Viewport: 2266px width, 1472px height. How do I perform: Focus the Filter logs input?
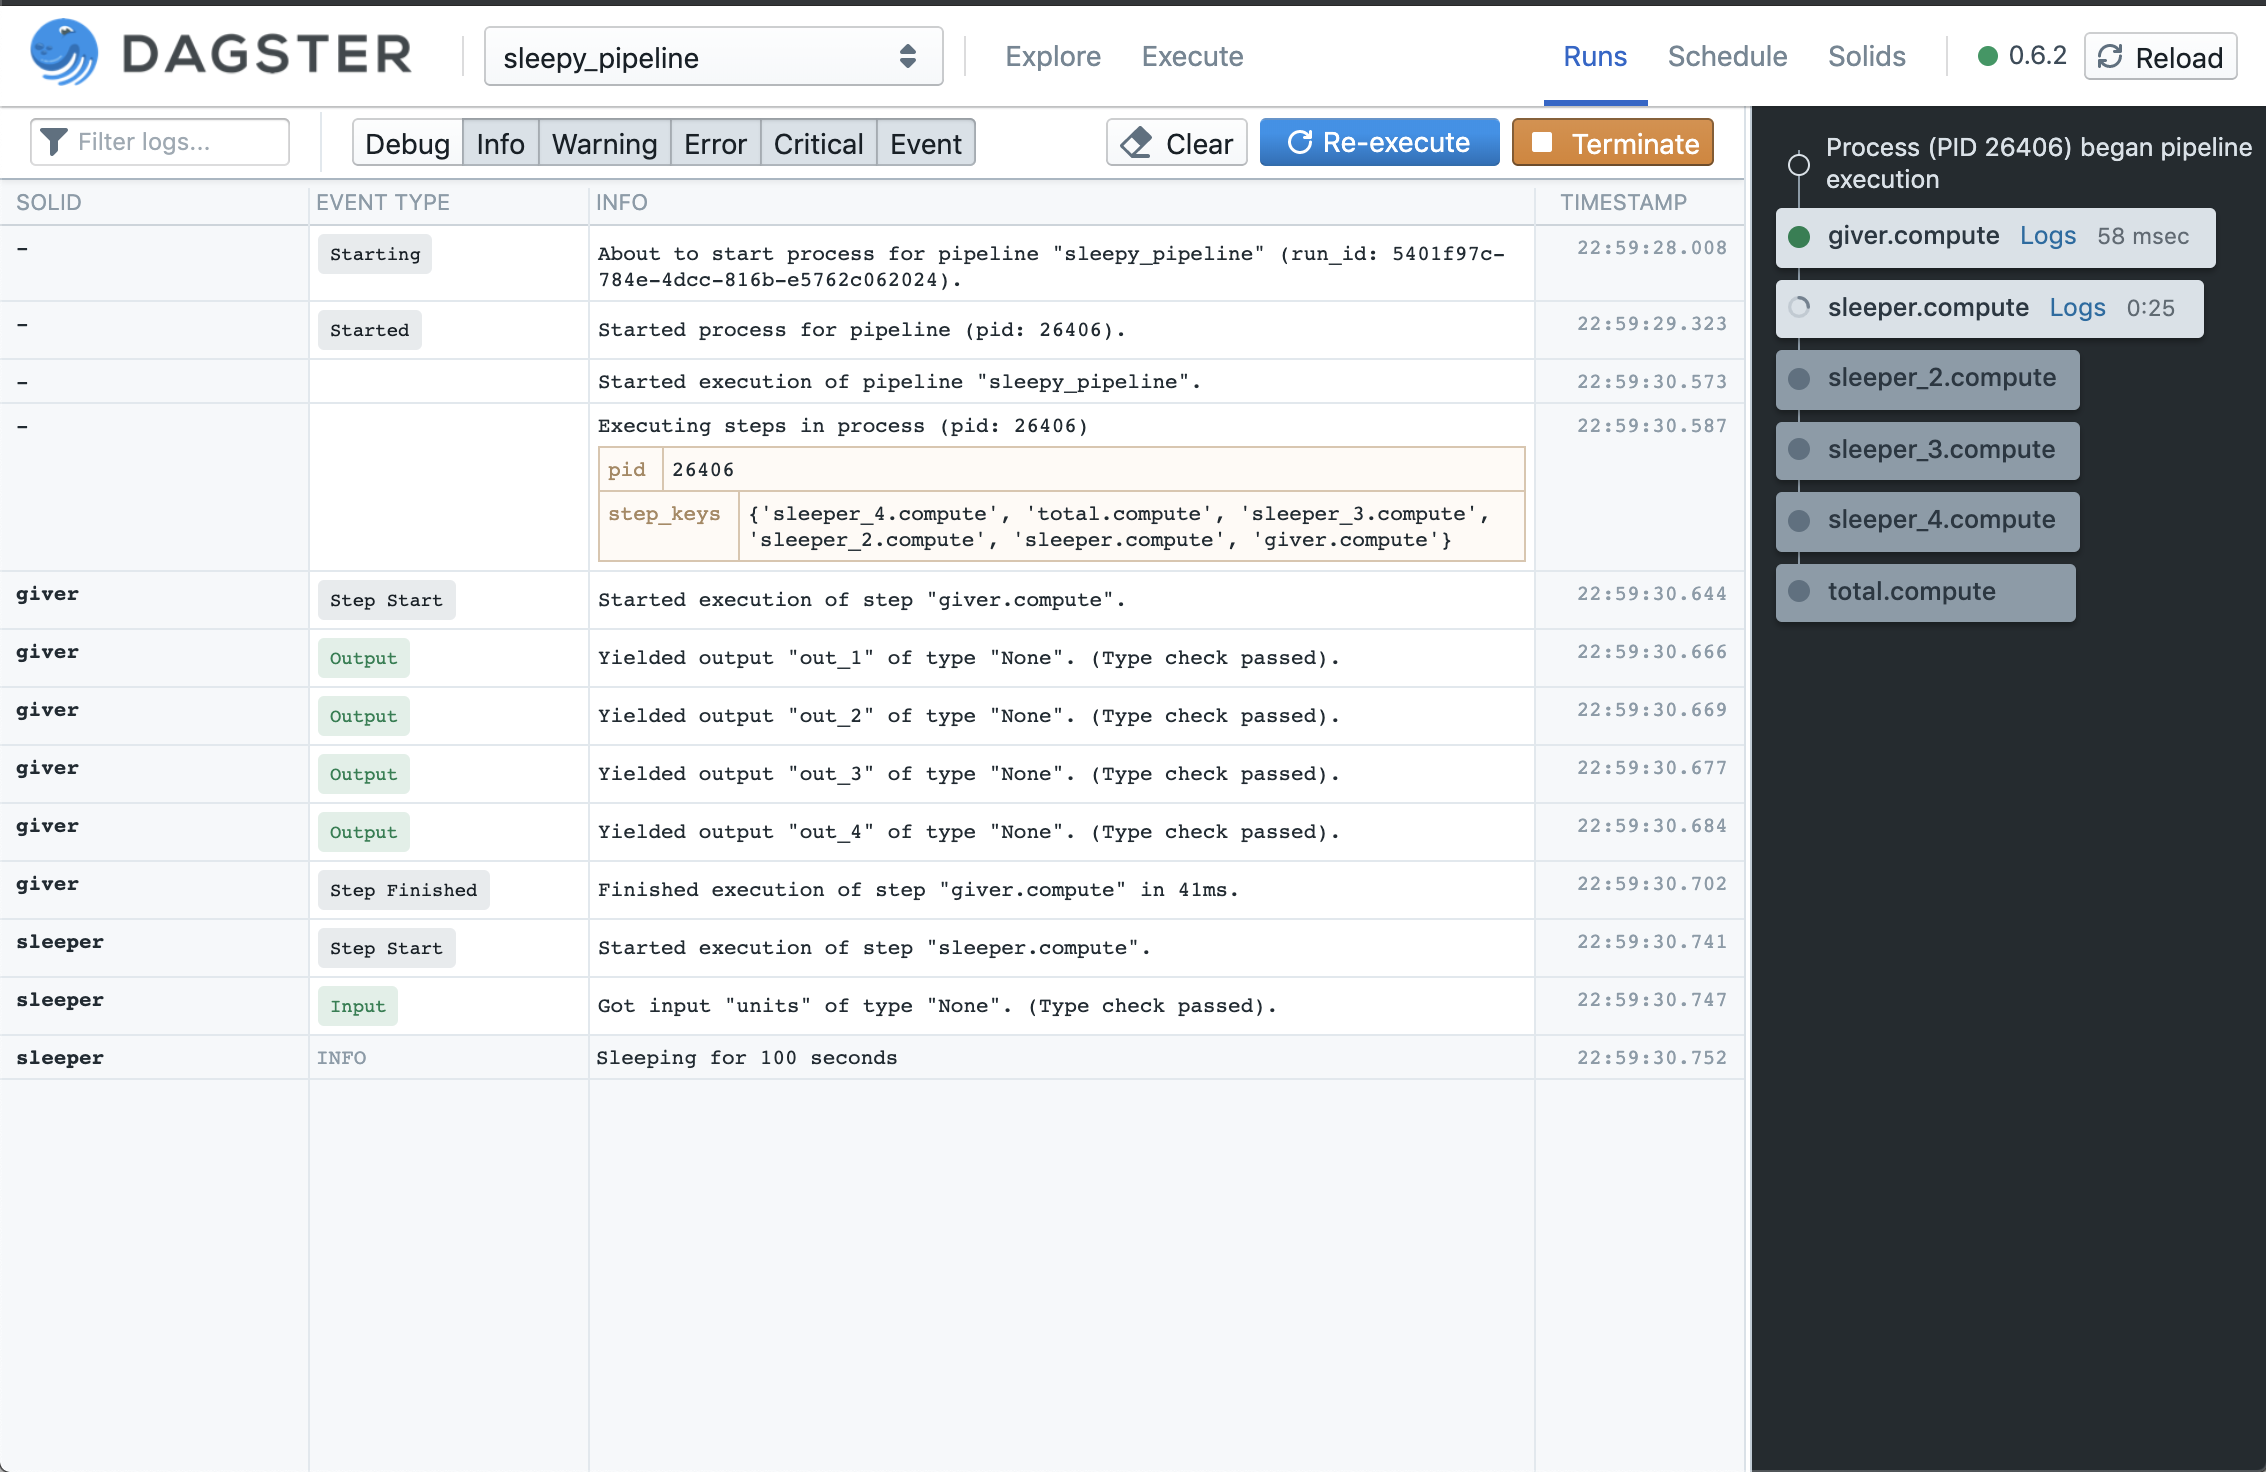160,142
